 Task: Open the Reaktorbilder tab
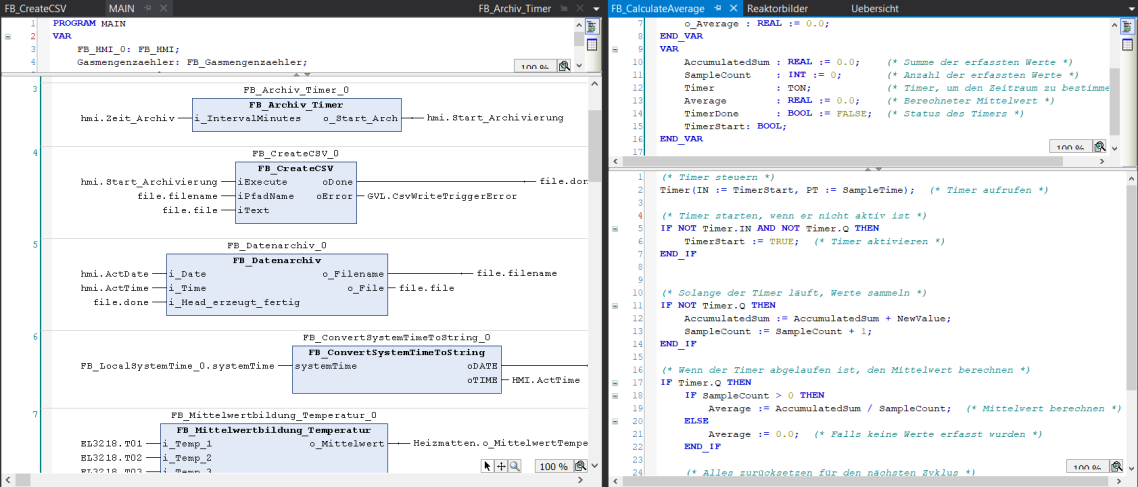(x=779, y=9)
